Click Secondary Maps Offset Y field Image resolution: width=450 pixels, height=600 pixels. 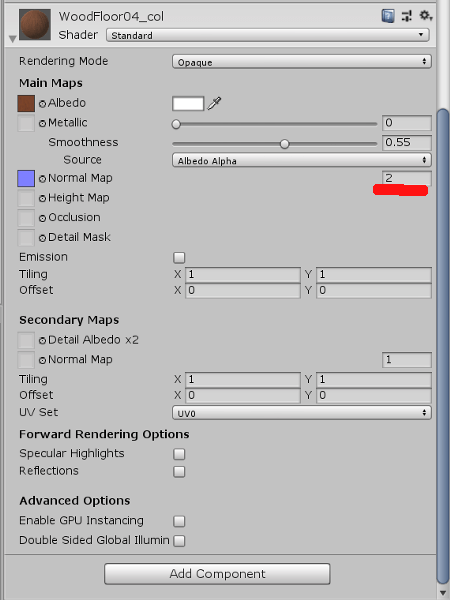pyautogui.click(x=374, y=396)
